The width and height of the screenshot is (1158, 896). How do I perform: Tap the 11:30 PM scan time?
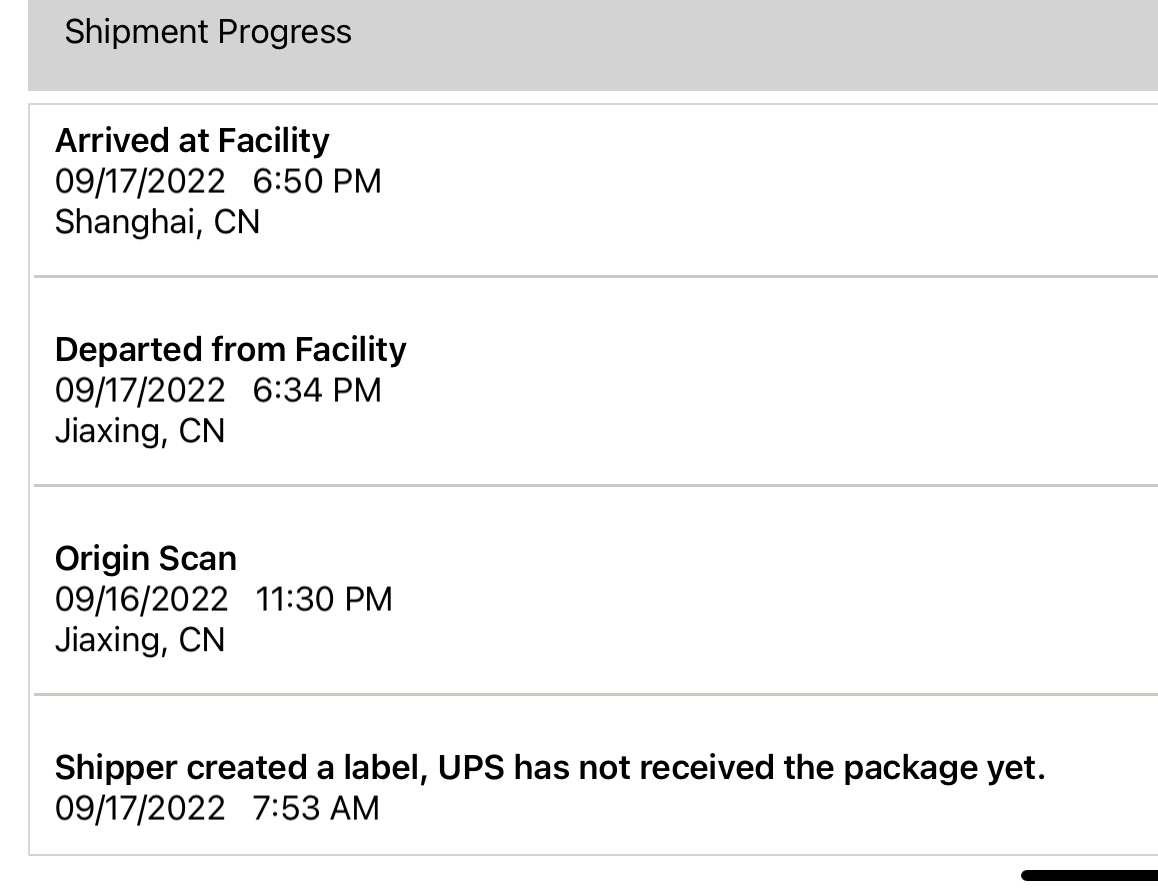(324, 599)
